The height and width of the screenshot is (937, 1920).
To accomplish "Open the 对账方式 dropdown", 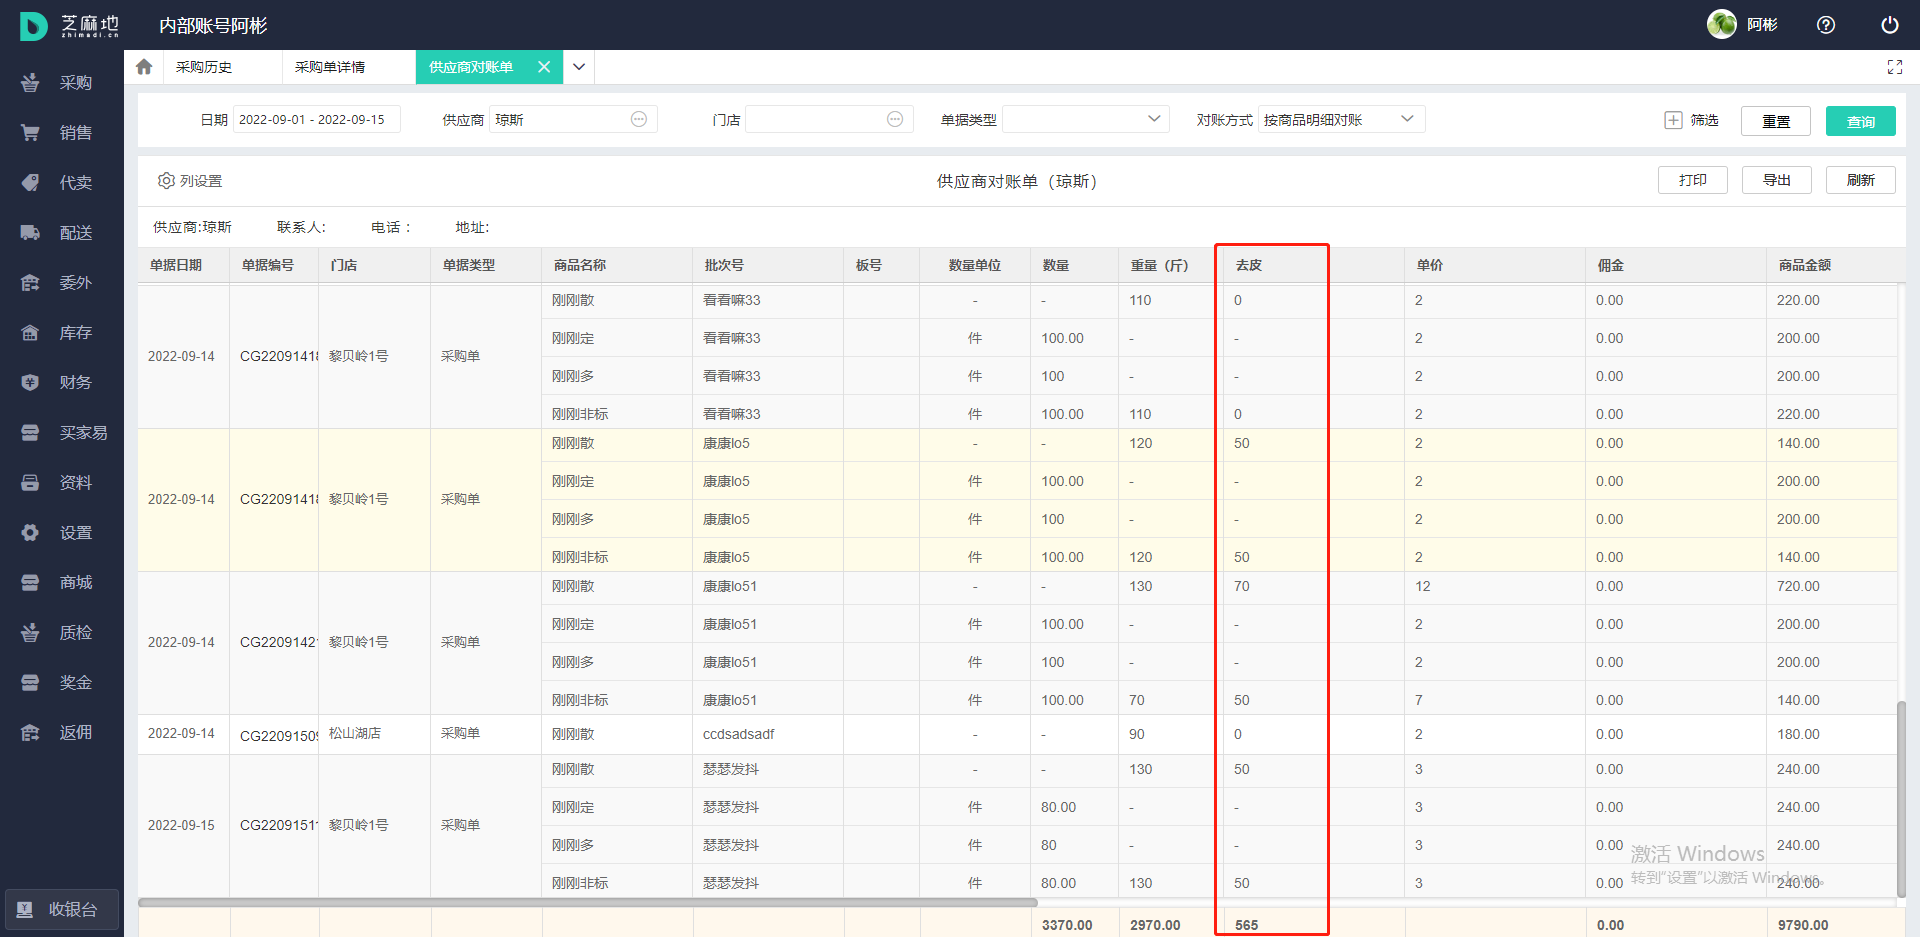I will click(1342, 119).
